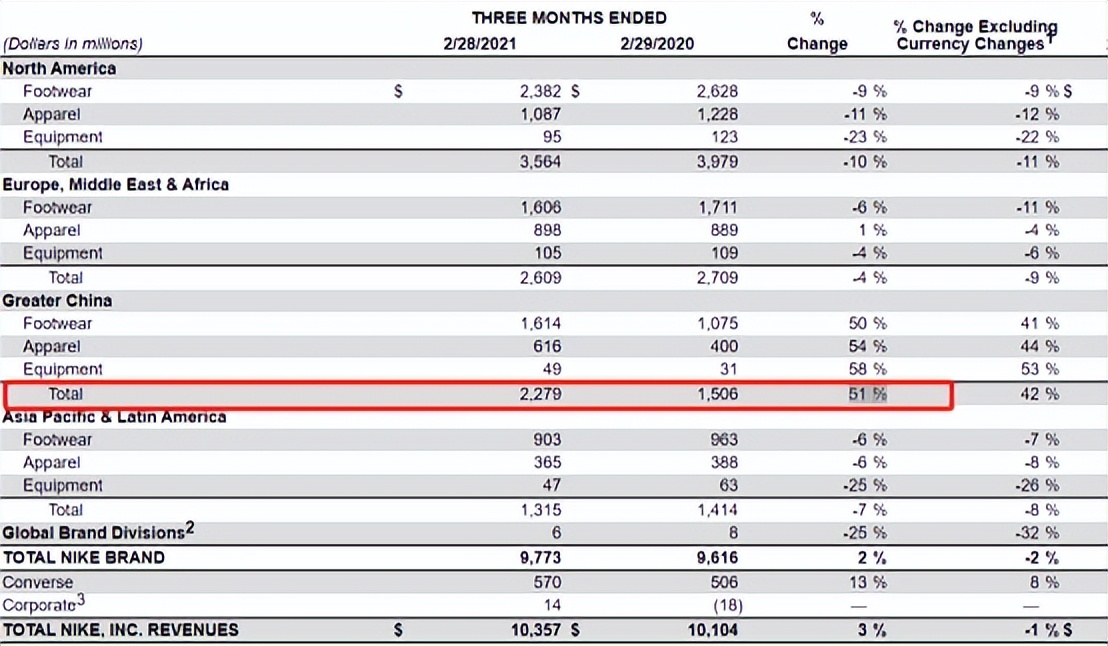The height and width of the screenshot is (646, 1108).
Task: Click the Converse row label
Action: click(38, 582)
